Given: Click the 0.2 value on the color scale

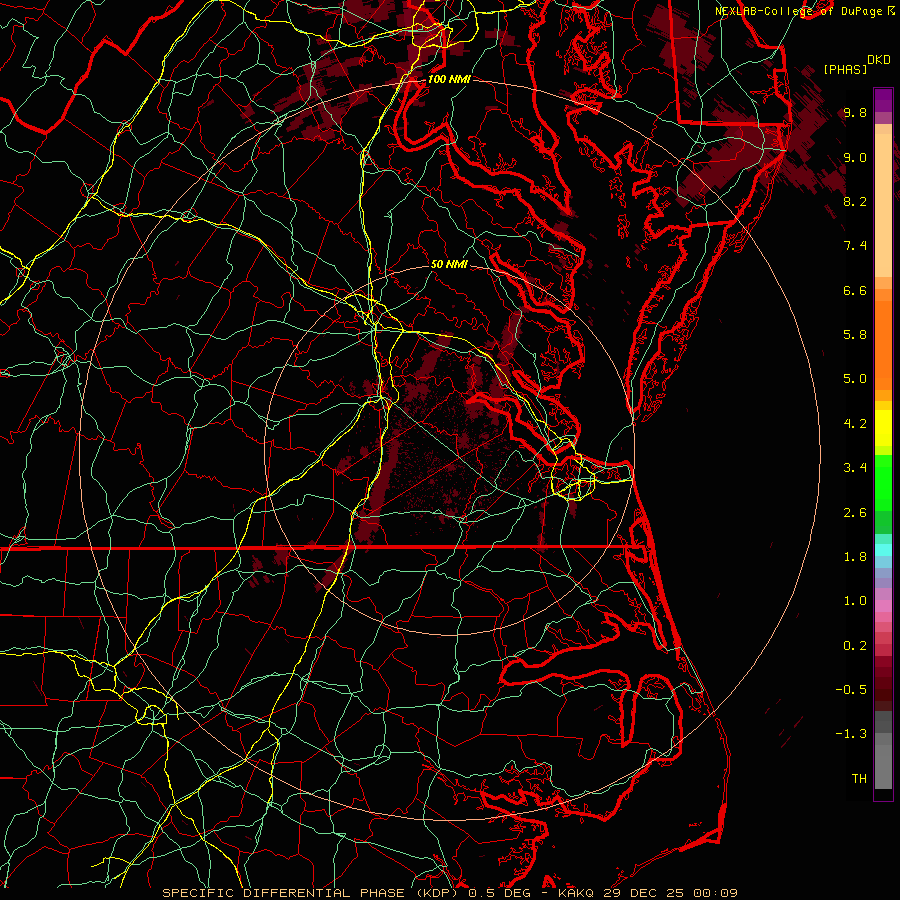Looking at the screenshot, I should [x=855, y=646].
